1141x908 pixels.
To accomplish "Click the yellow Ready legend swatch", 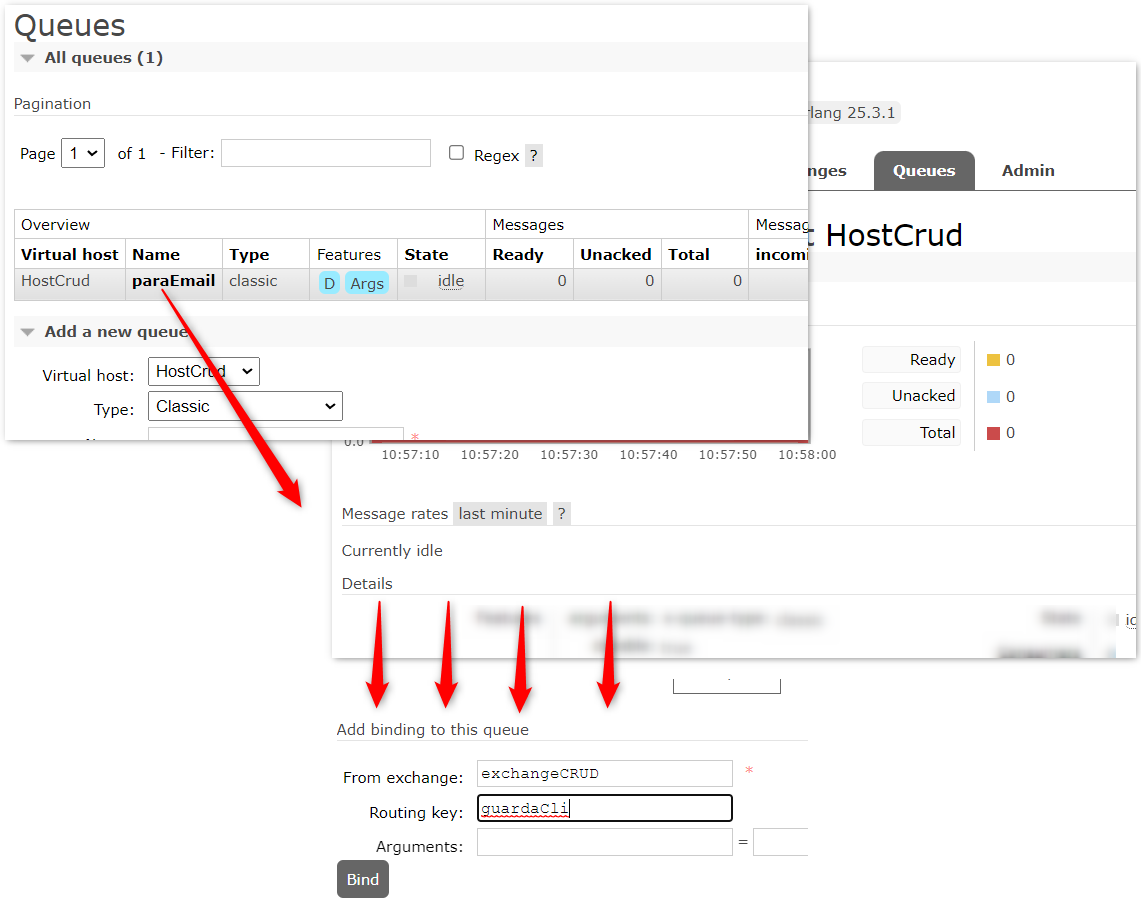I will [x=993, y=360].
